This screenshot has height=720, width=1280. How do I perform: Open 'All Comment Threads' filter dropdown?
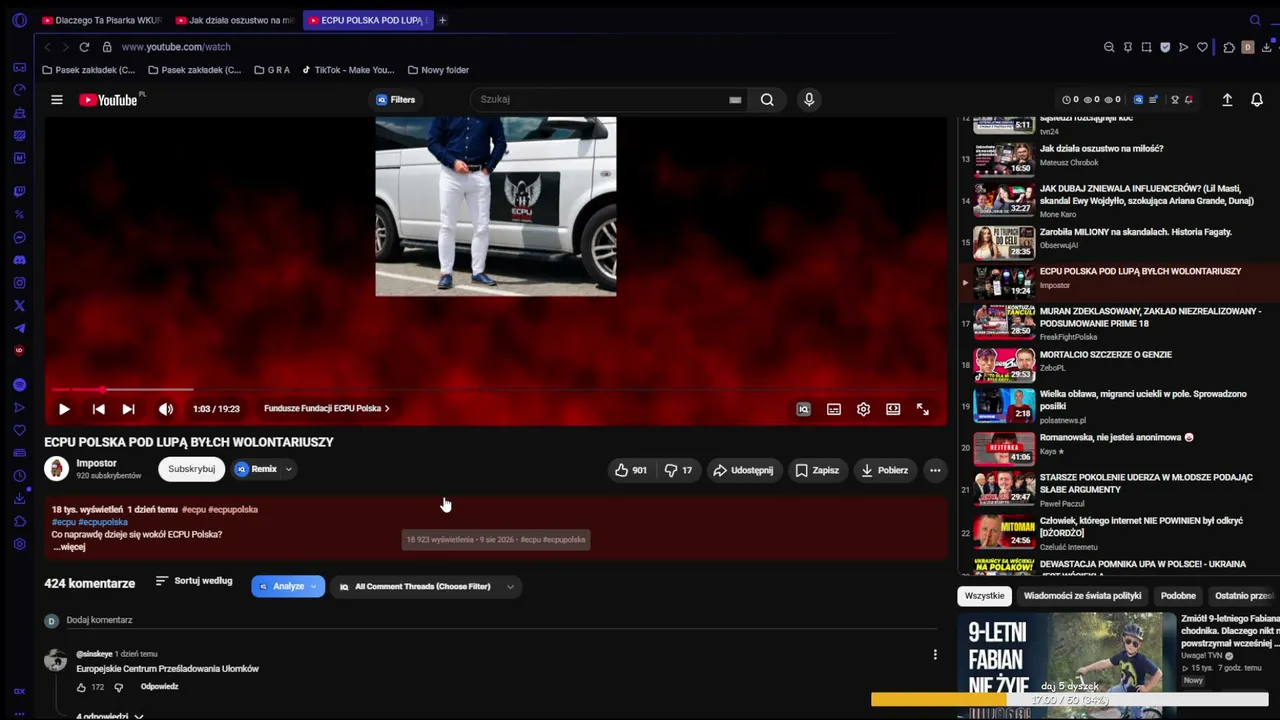425,586
